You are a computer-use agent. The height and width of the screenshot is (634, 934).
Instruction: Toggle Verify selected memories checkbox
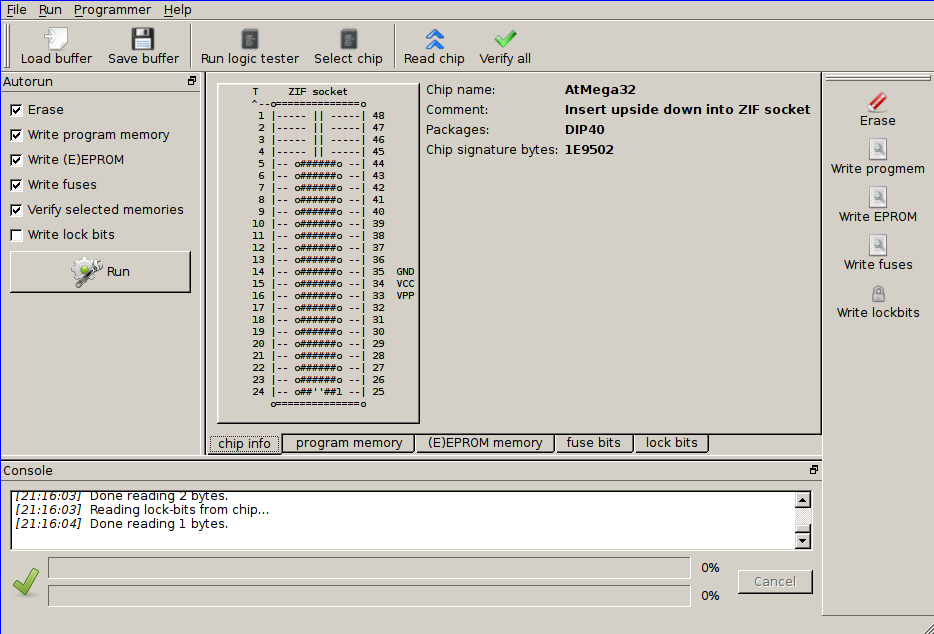(16, 210)
